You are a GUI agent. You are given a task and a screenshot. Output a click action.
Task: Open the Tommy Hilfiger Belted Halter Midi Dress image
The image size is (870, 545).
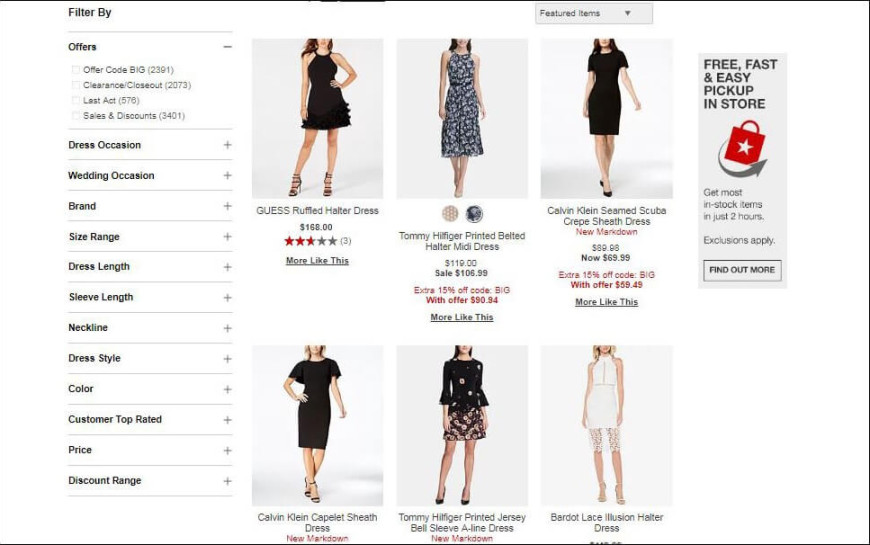click(462, 118)
